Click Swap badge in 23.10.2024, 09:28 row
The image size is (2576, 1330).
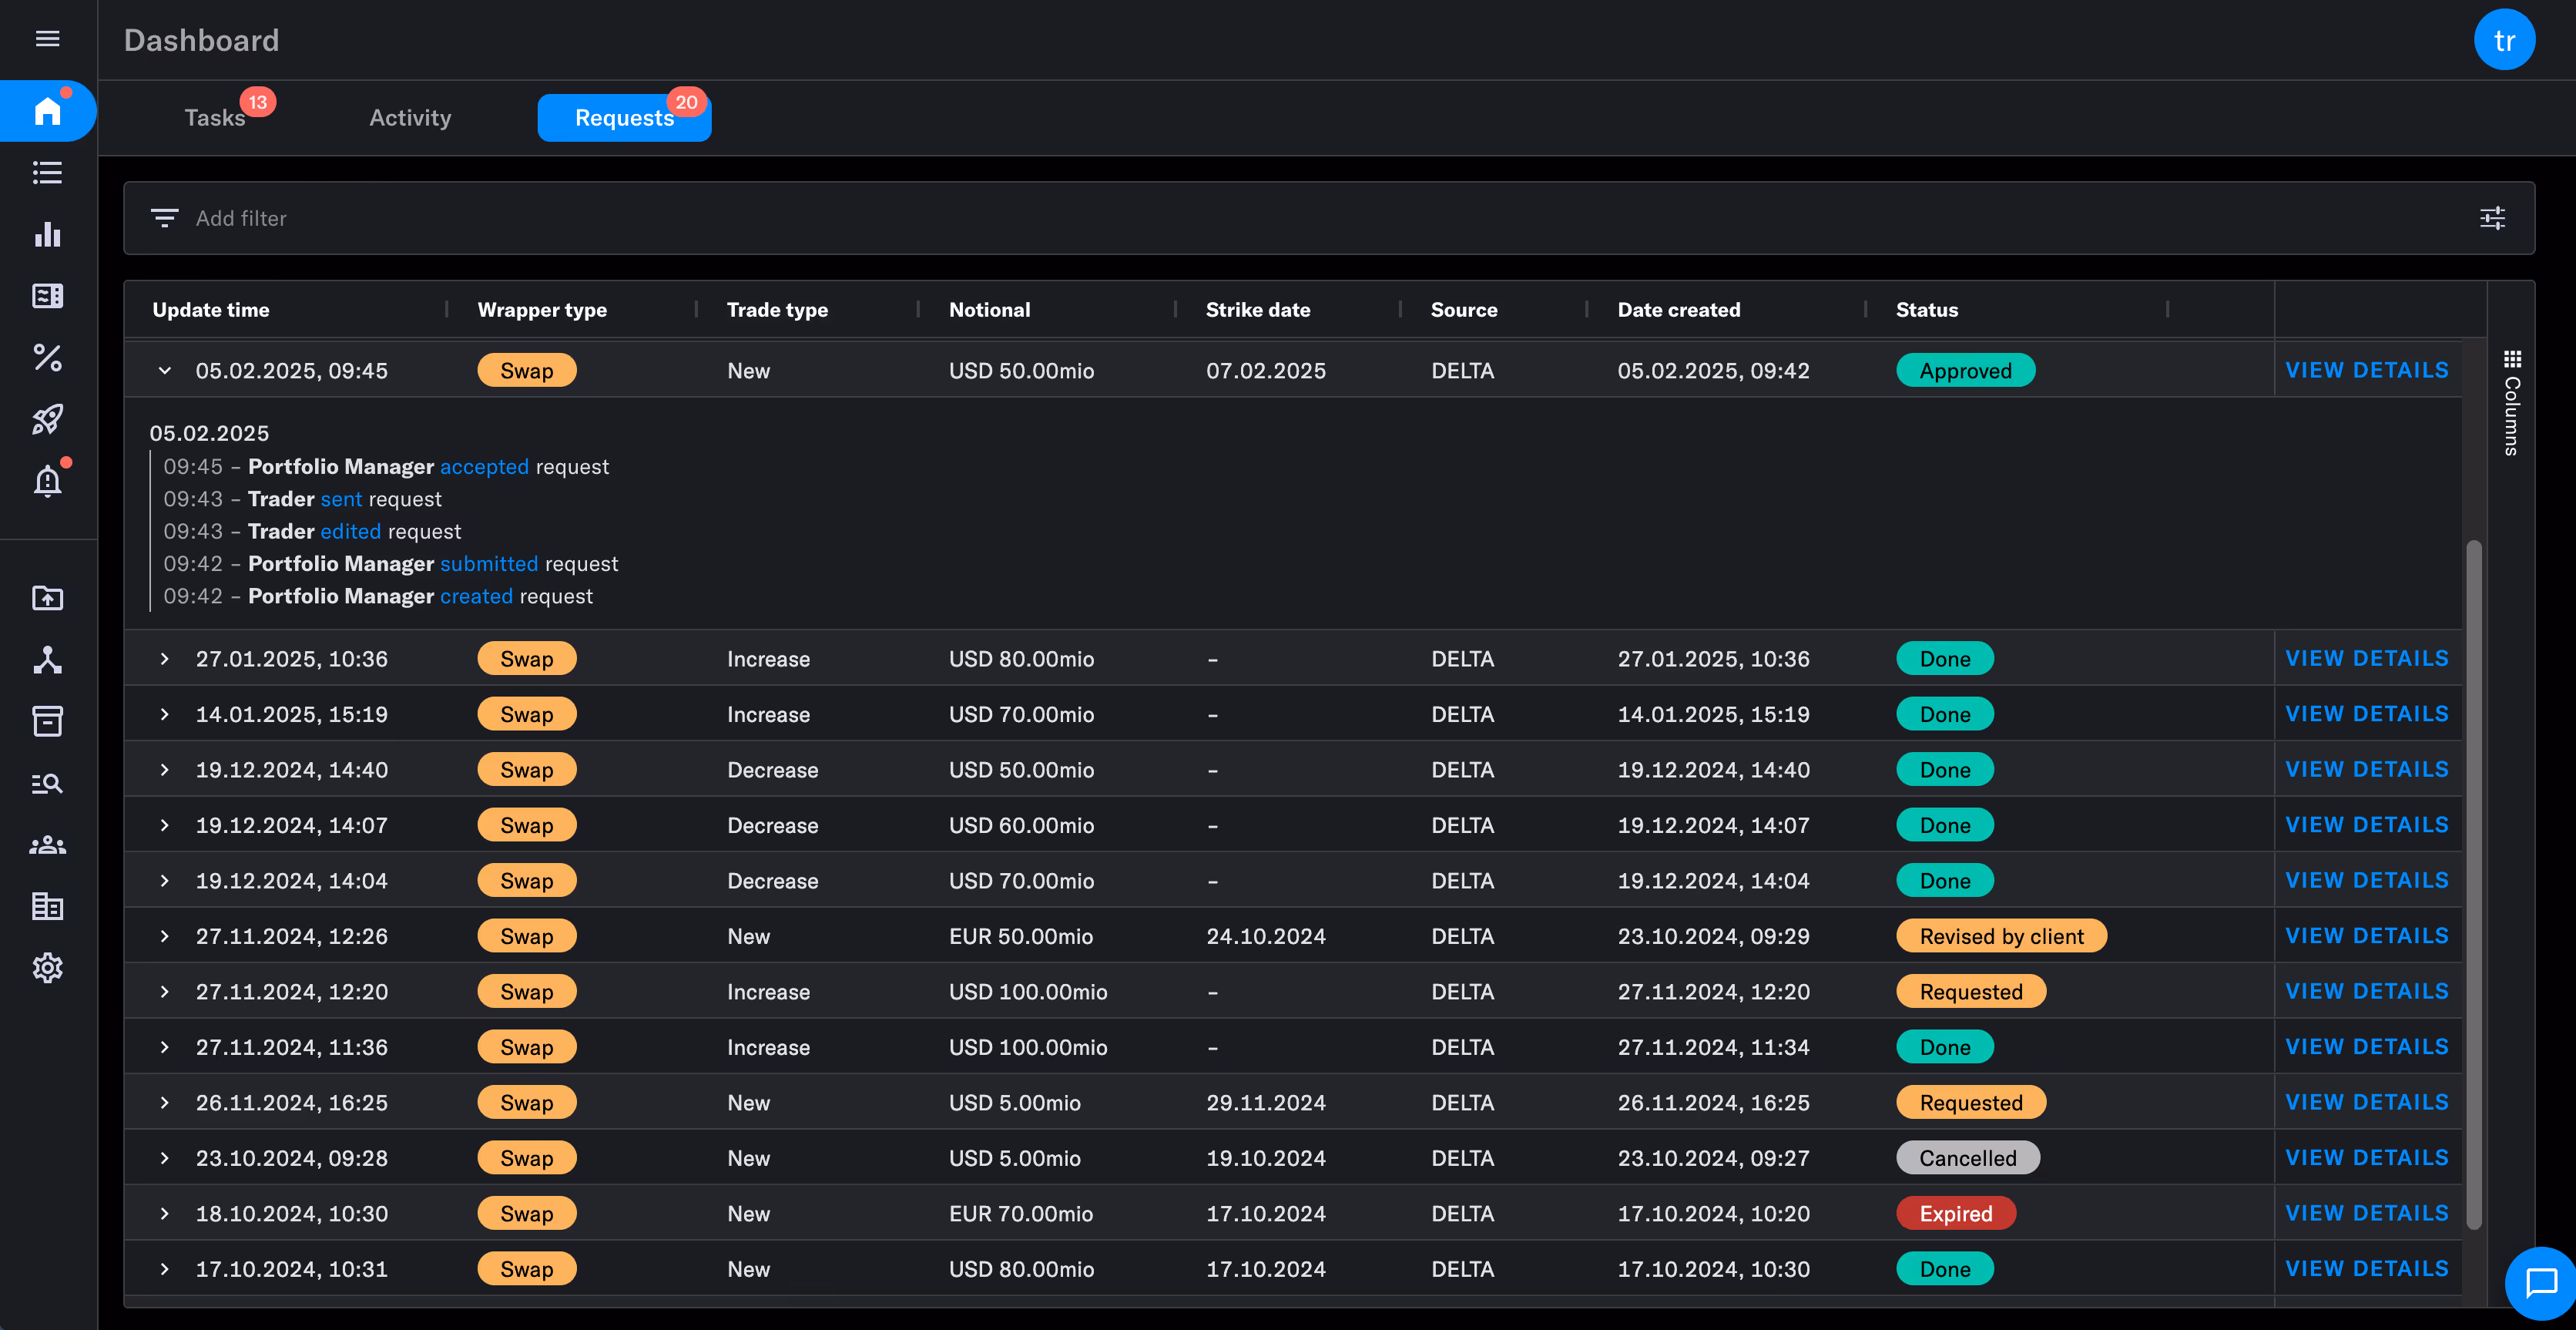527,1158
